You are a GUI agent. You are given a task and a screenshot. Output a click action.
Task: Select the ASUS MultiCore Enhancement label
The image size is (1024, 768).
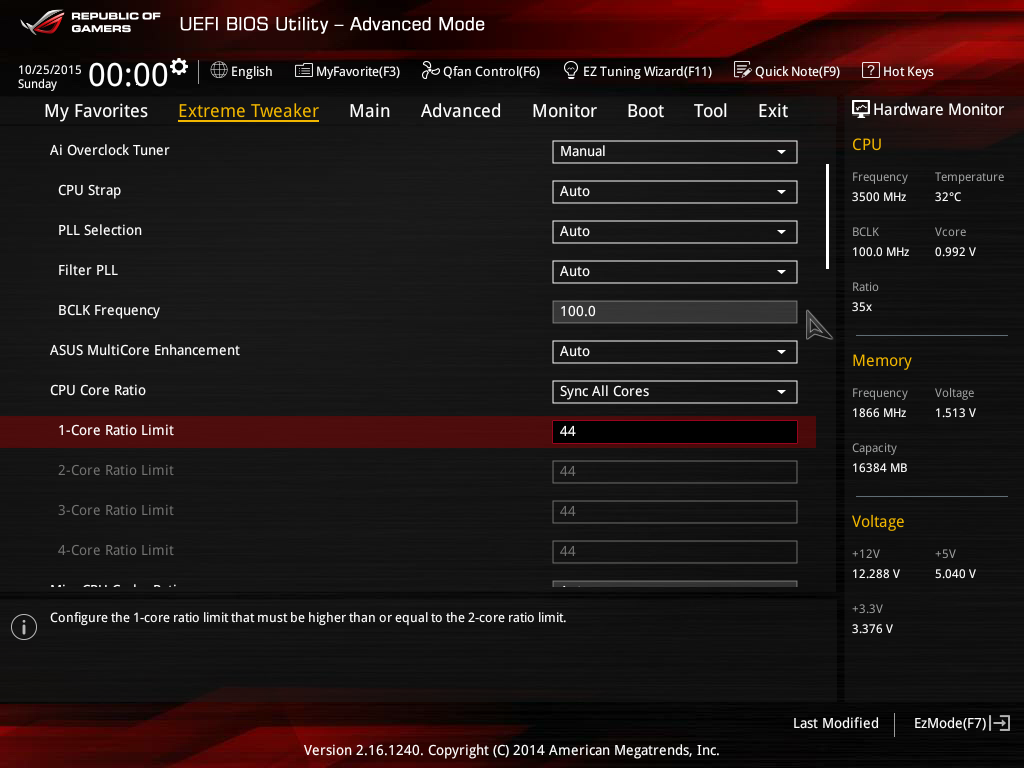[x=145, y=350]
